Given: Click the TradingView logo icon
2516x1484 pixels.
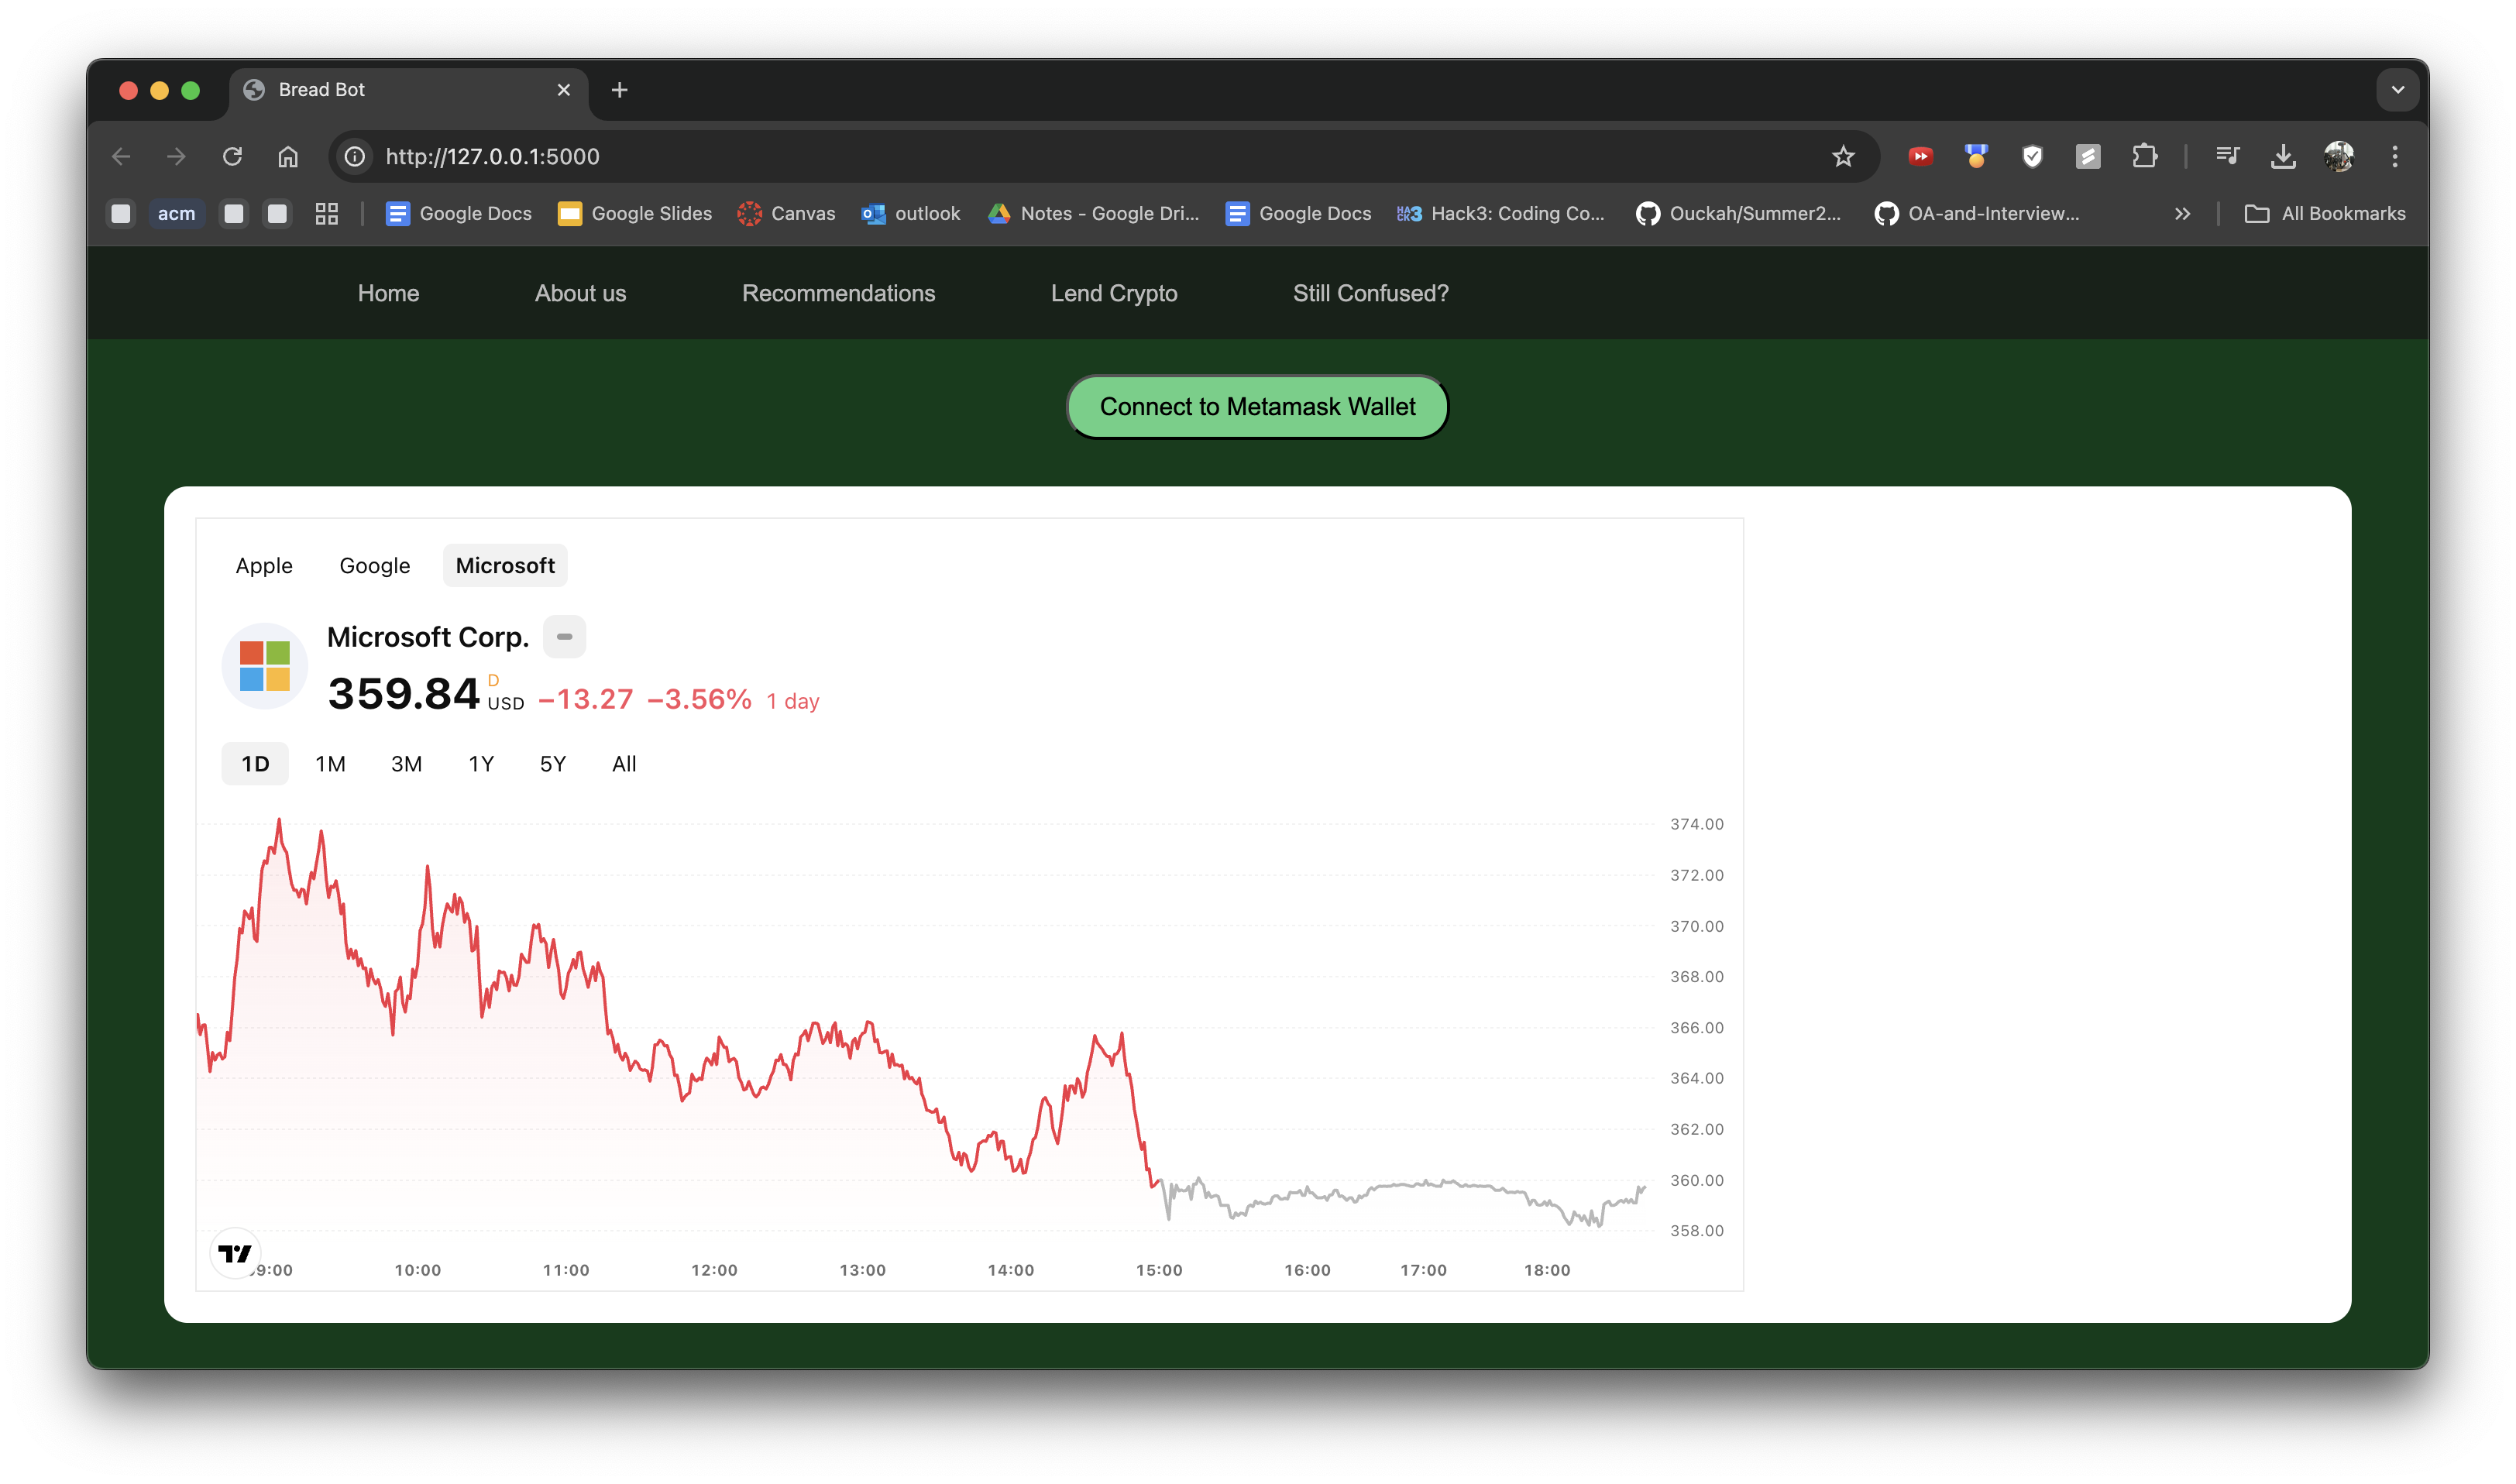Looking at the screenshot, I should point(235,1253).
